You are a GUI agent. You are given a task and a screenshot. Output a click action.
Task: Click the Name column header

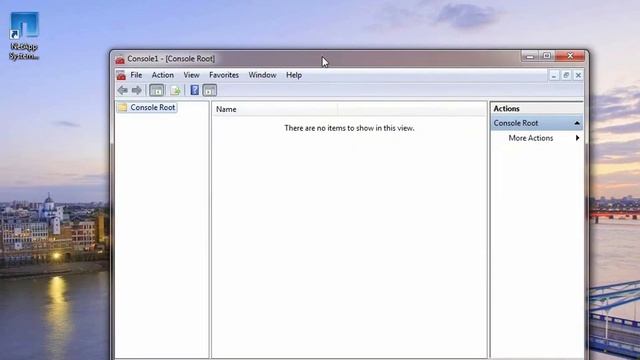click(x=275, y=109)
